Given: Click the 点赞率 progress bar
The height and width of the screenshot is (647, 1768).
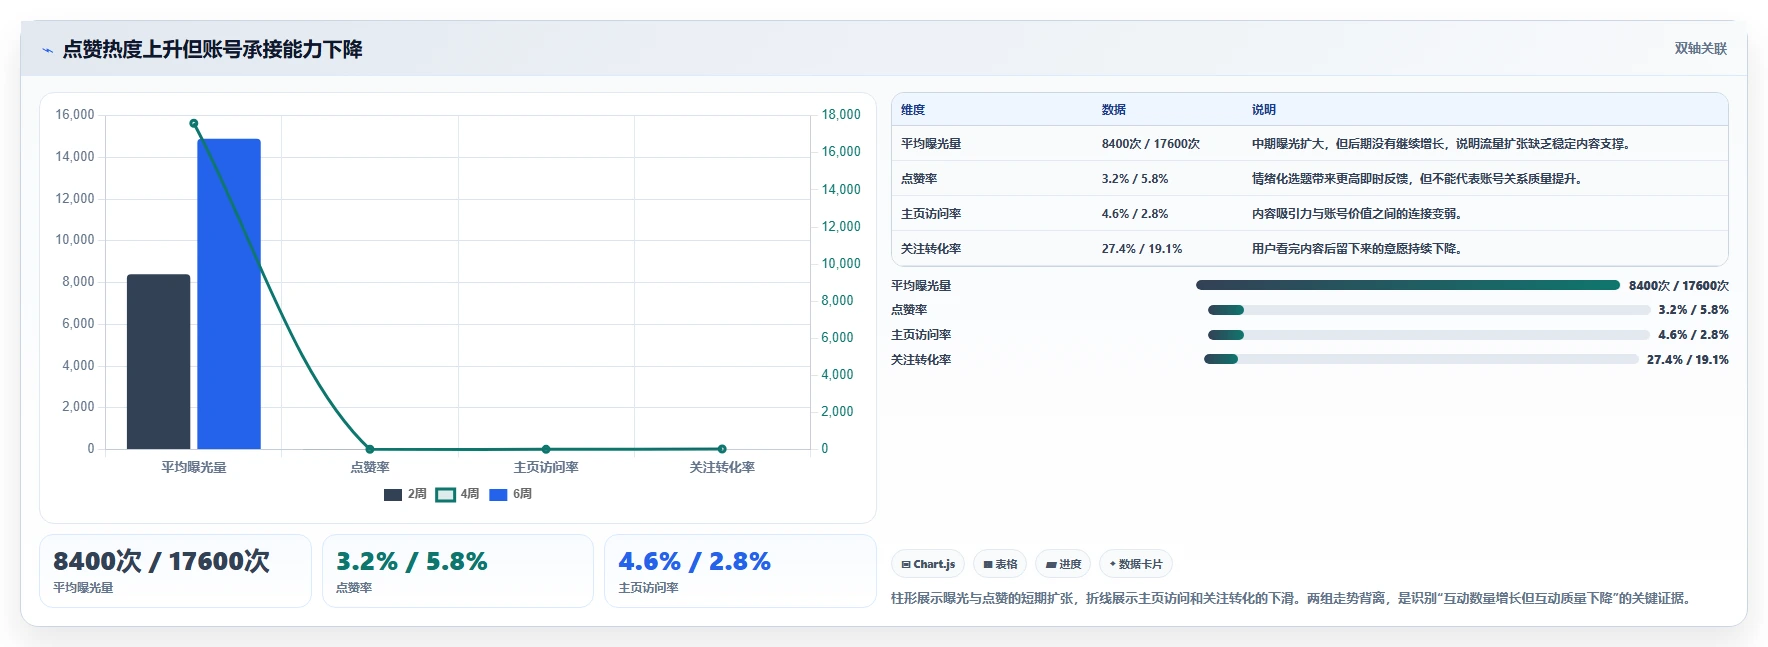Looking at the screenshot, I should click(x=1429, y=310).
